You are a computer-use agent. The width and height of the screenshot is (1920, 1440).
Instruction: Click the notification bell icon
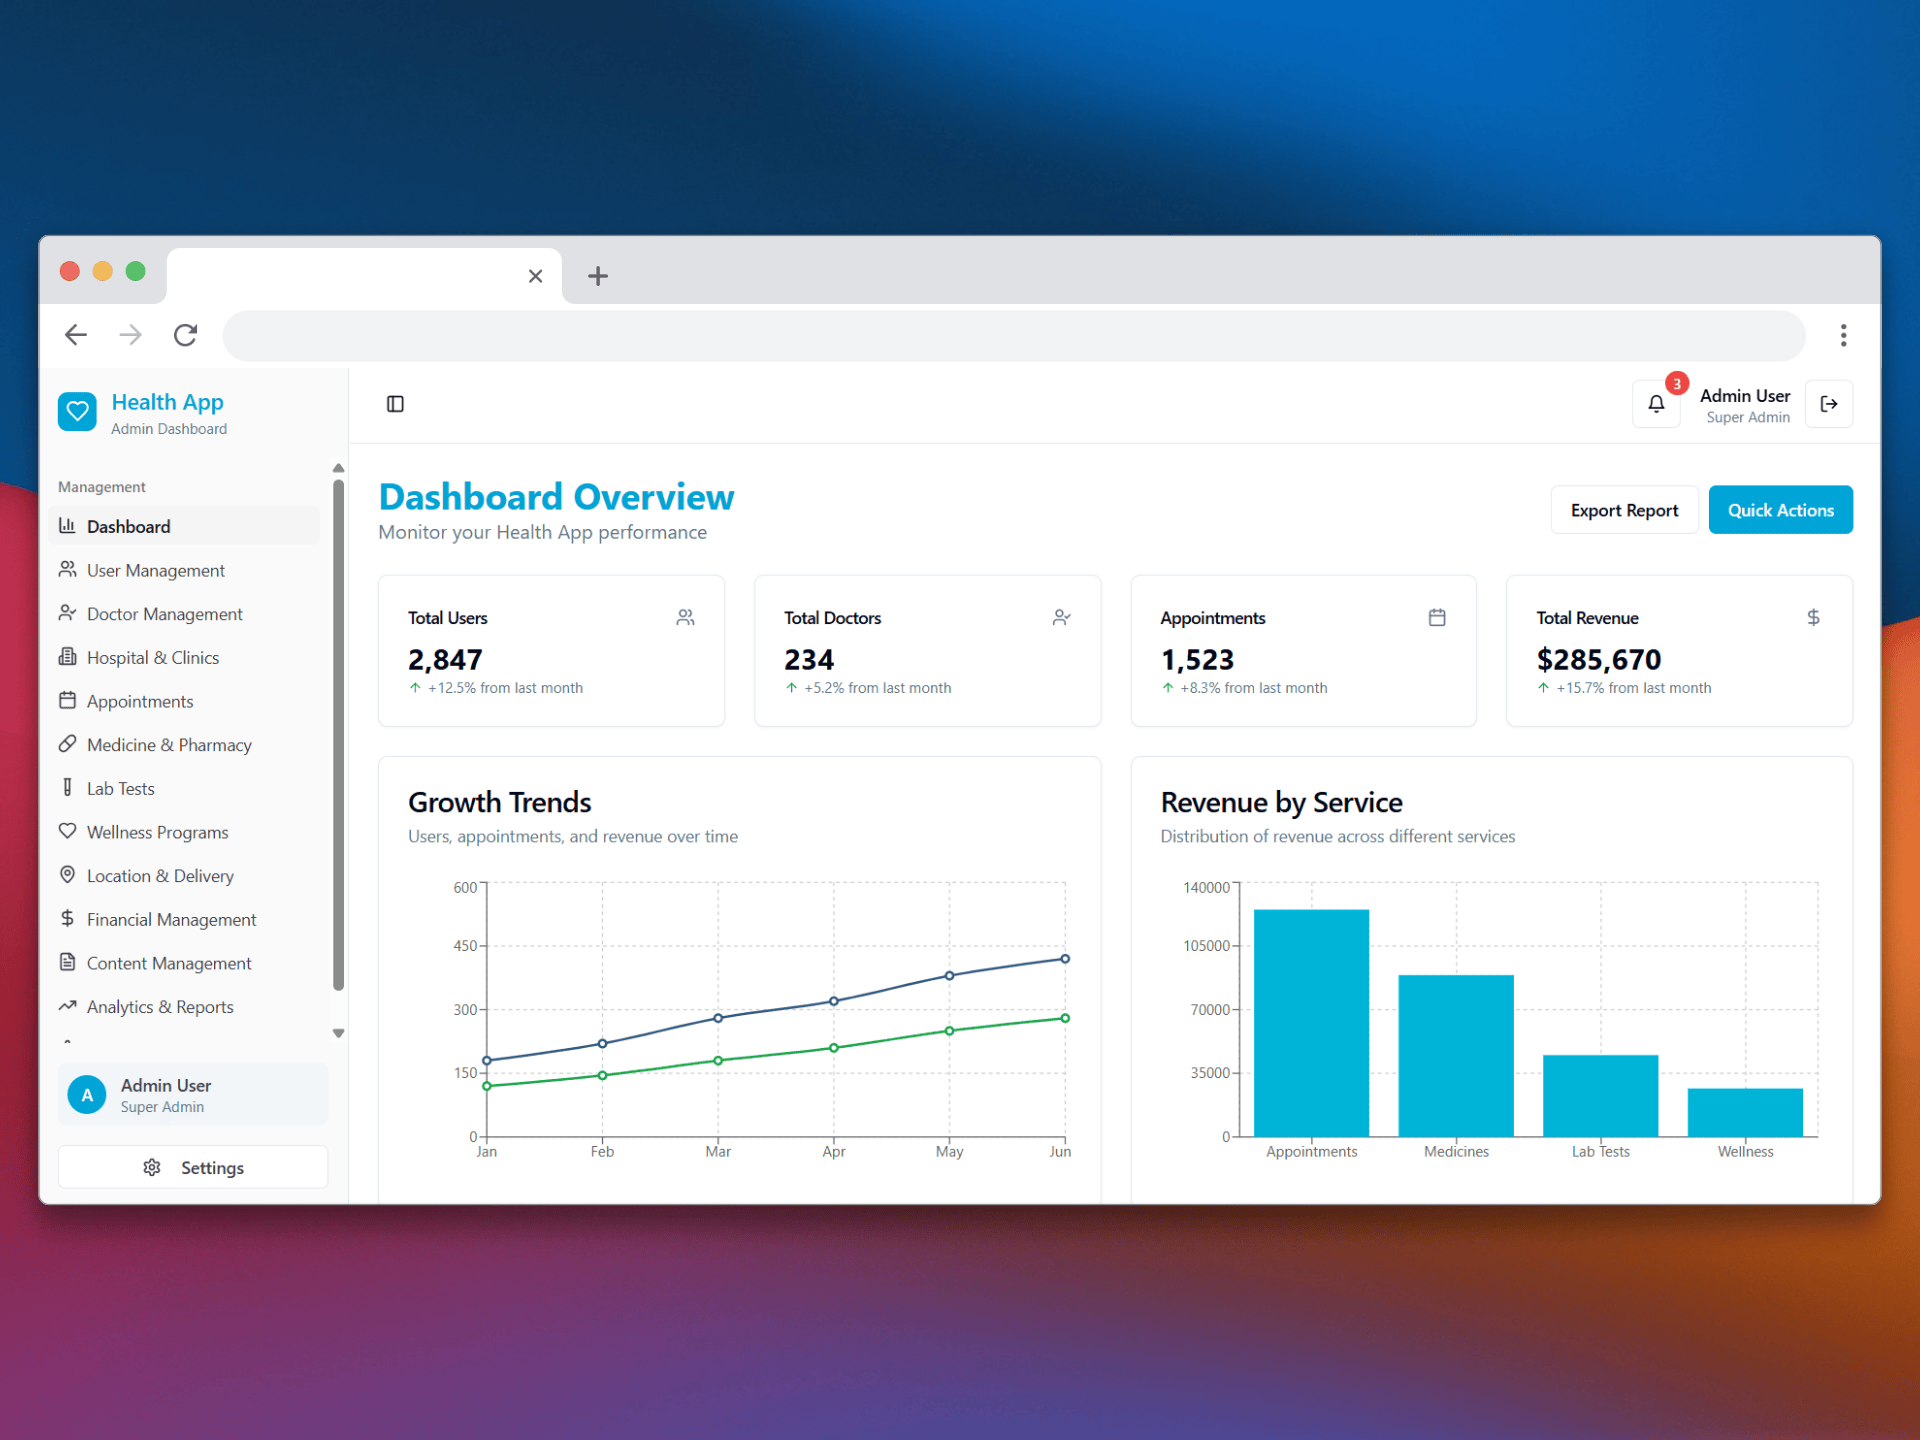[x=1656, y=404]
